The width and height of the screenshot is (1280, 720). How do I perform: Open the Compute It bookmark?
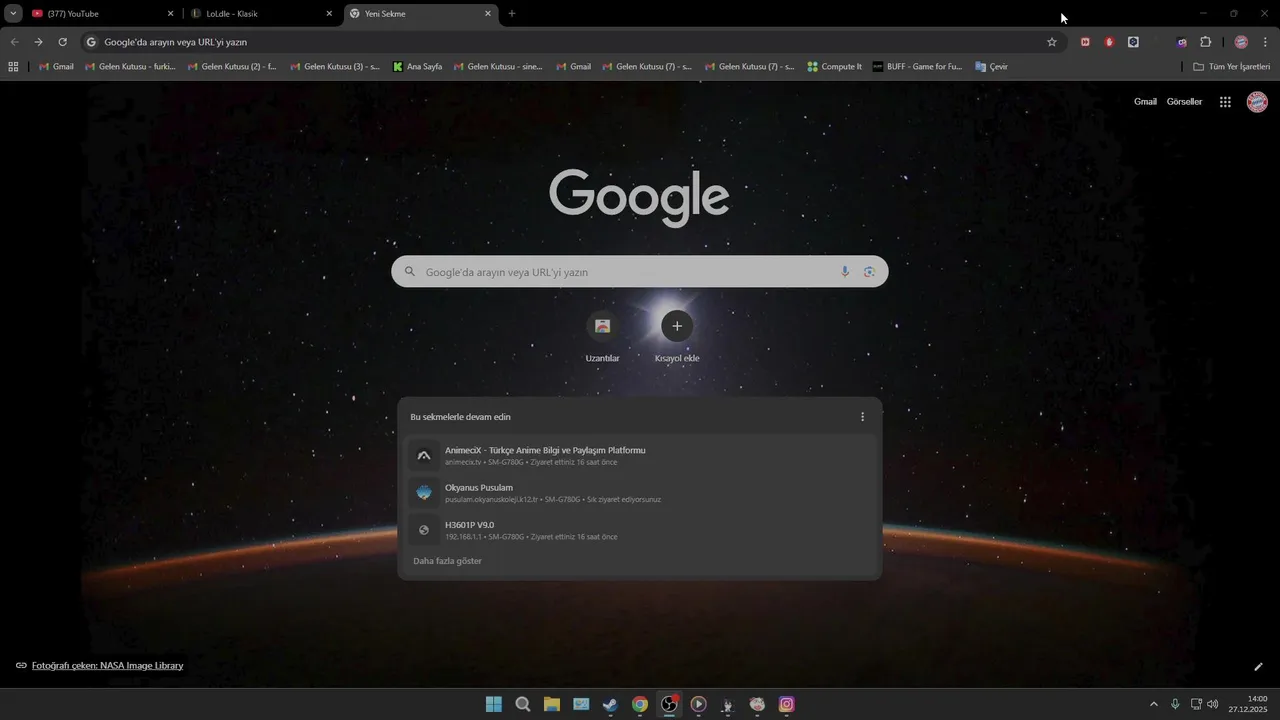[x=834, y=67]
